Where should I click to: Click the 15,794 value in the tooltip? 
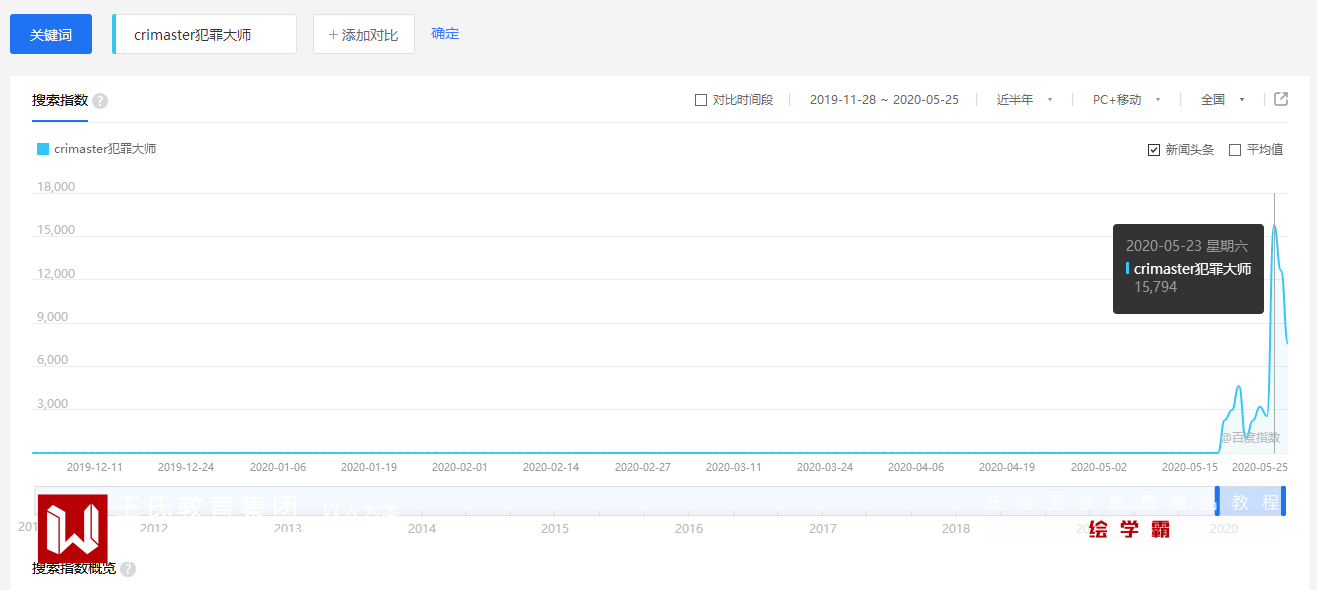pyautogui.click(x=1155, y=287)
